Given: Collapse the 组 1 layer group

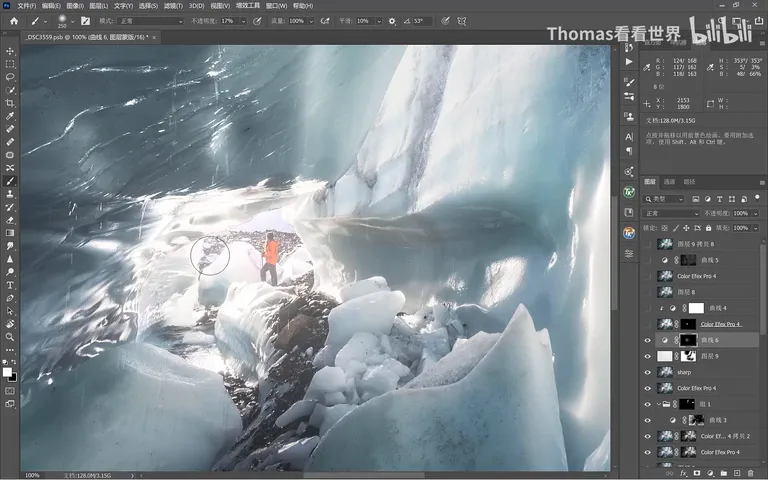Looking at the screenshot, I should [x=659, y=404].
